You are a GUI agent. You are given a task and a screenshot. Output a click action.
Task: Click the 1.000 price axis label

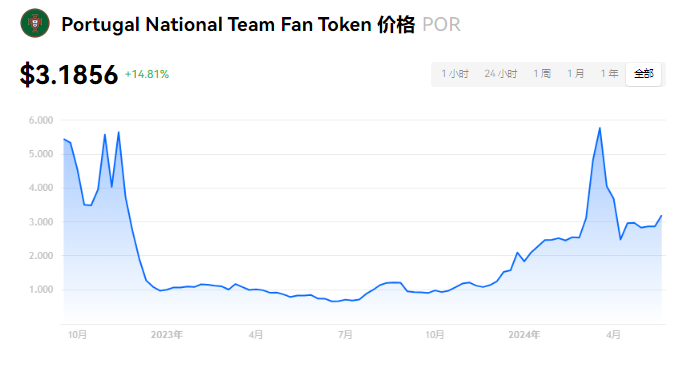[41, 289]
